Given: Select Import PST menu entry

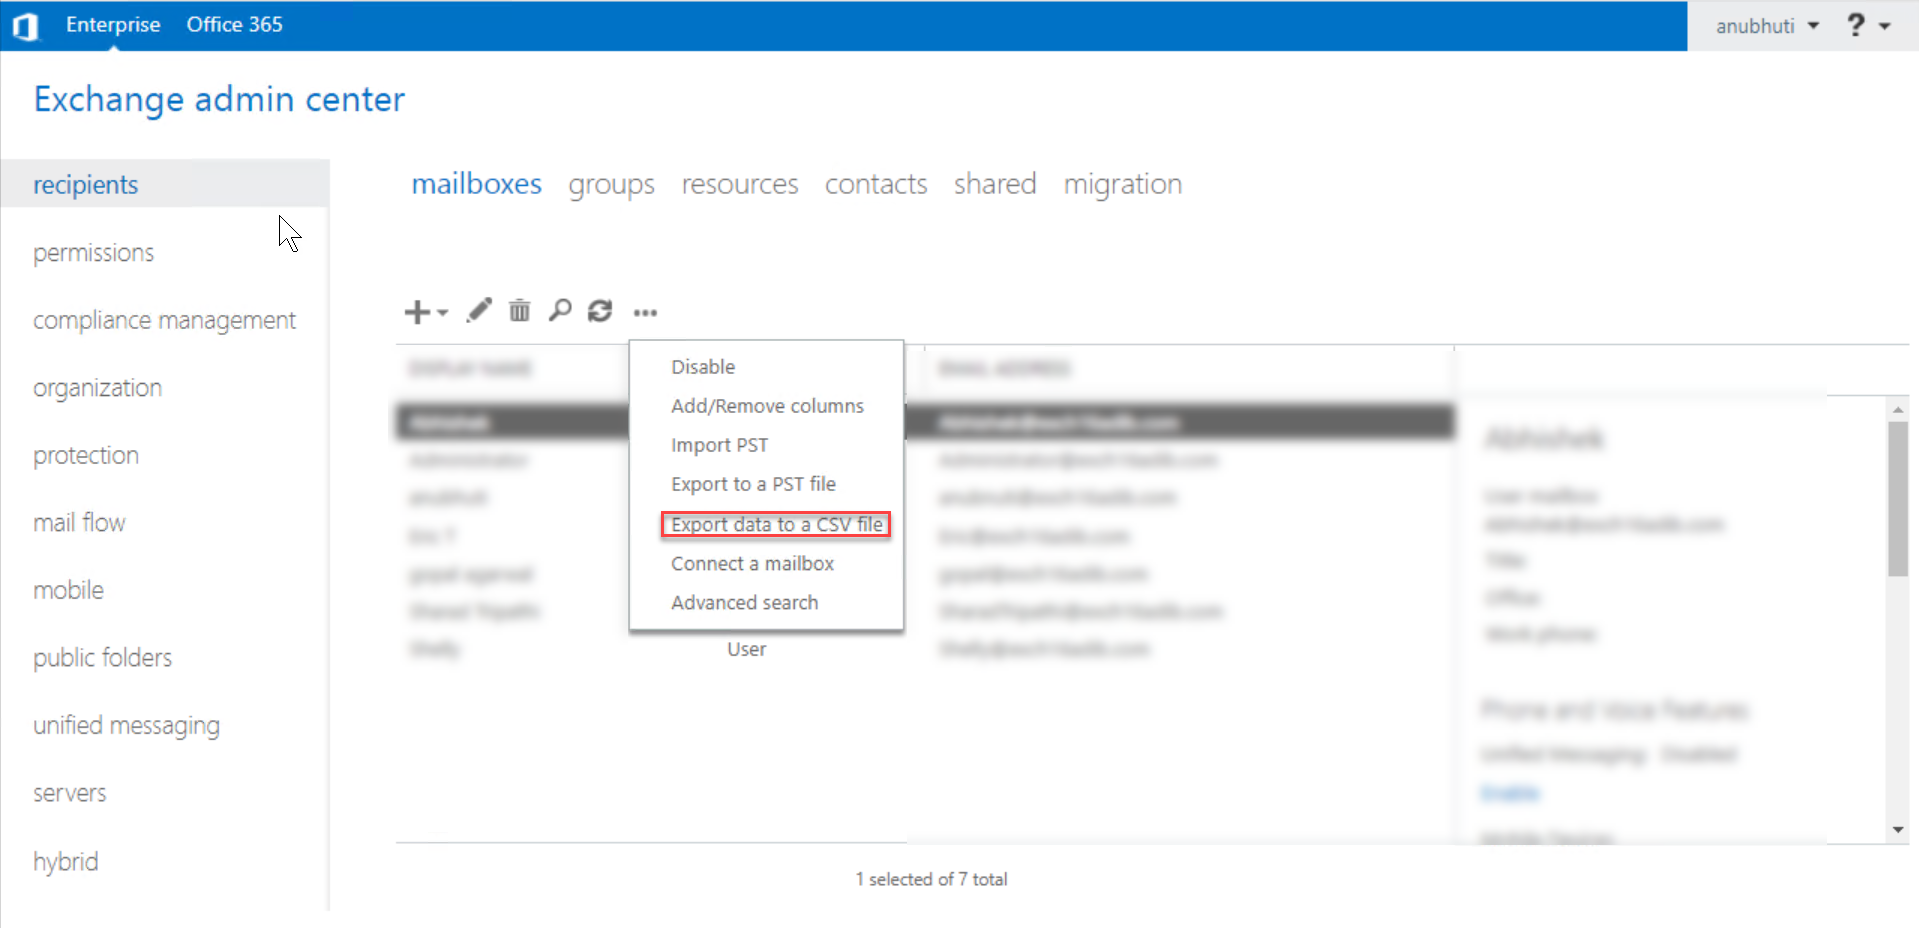Looking at the screenshot, I should [x=719, y=445].
